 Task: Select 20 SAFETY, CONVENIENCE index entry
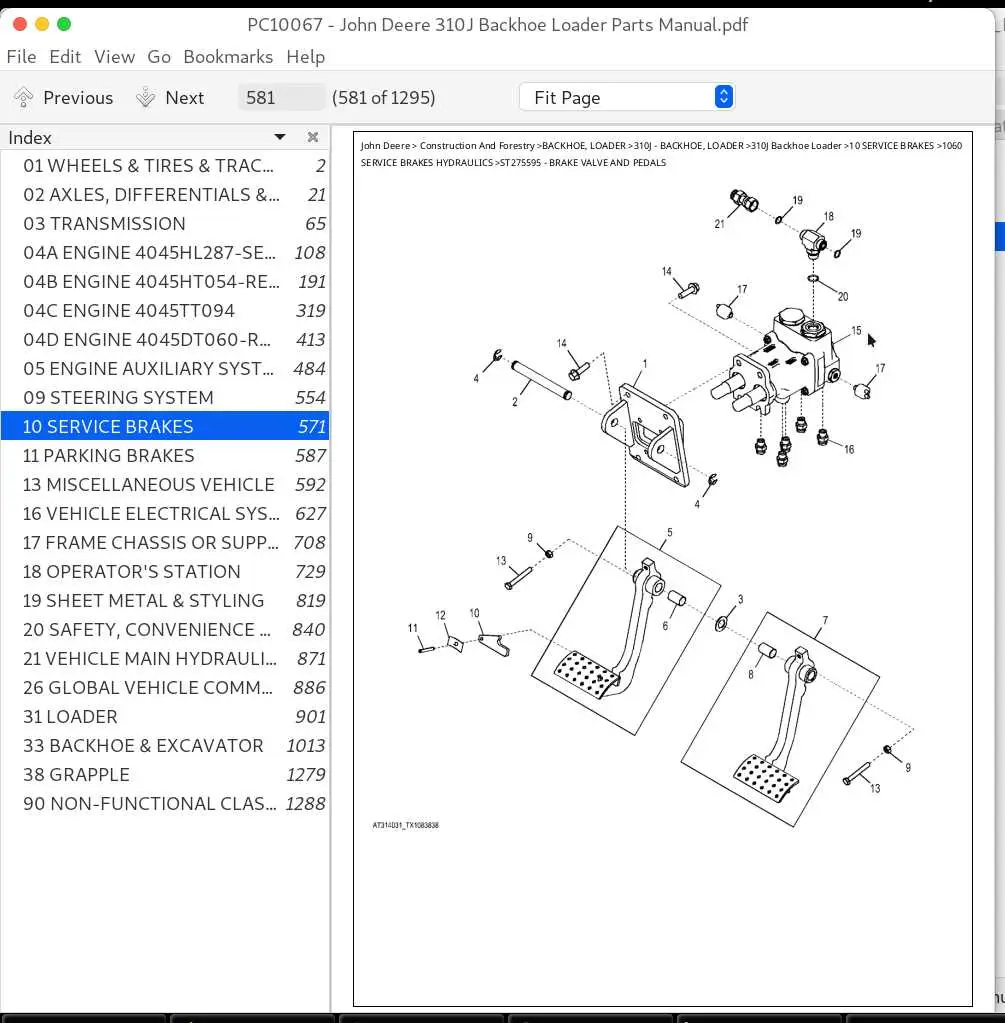point(165,630)
